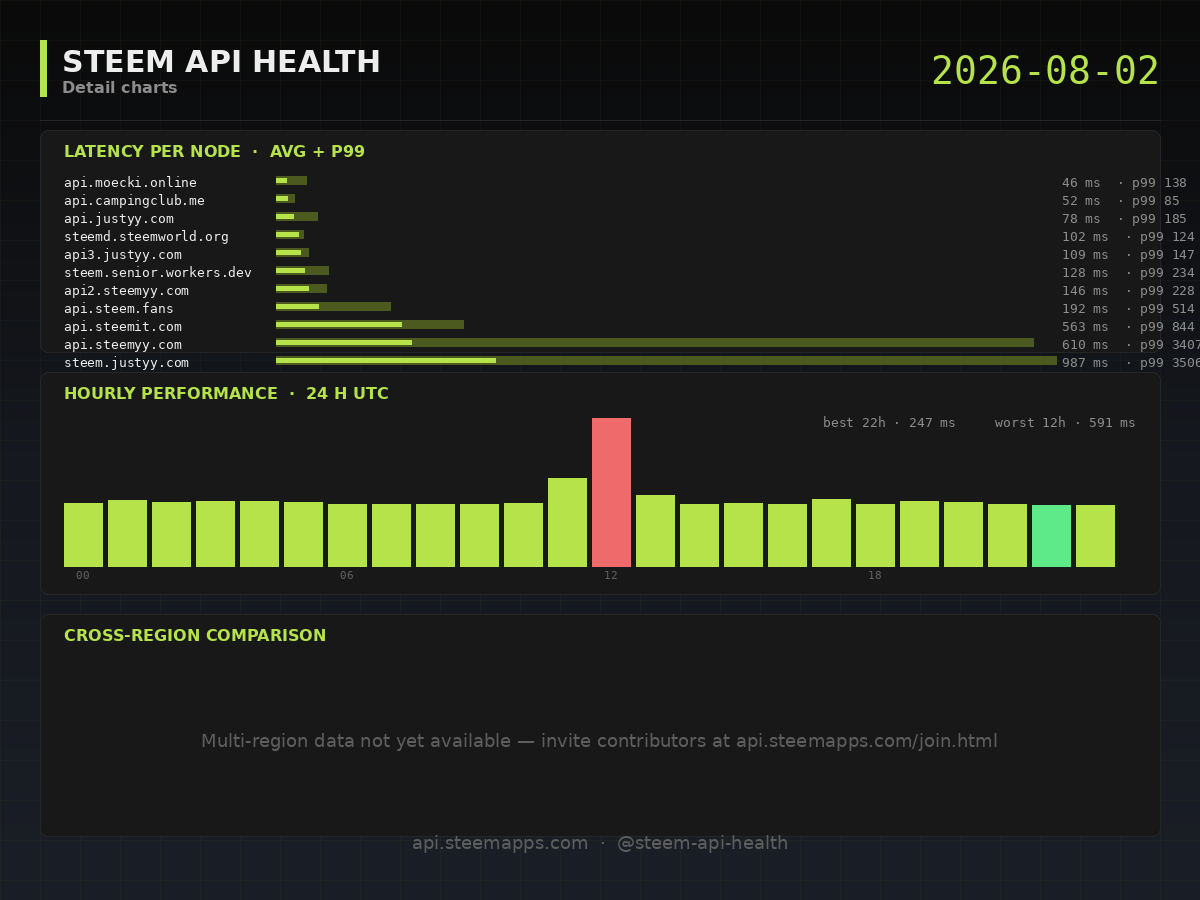Click the 'HOURLY PERFORMANCE · 24 H UTC' heading

(226, 394)
